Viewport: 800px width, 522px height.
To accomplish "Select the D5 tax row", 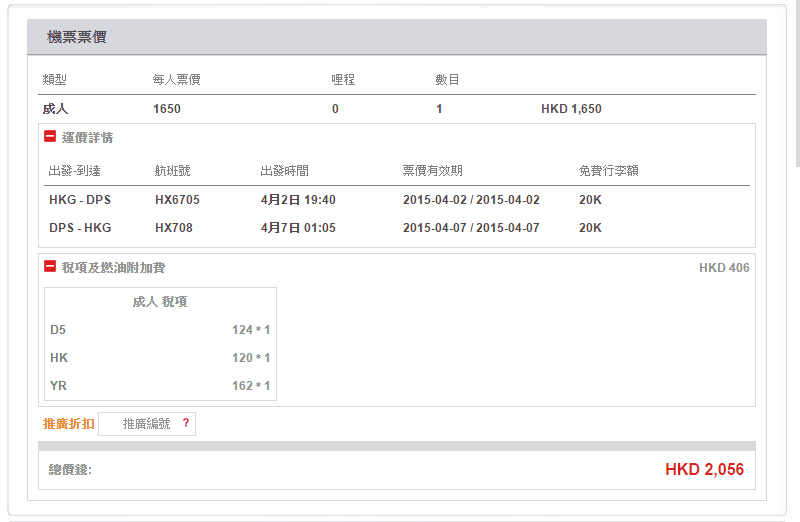I will pyautogui.click(x=160, y=330).
